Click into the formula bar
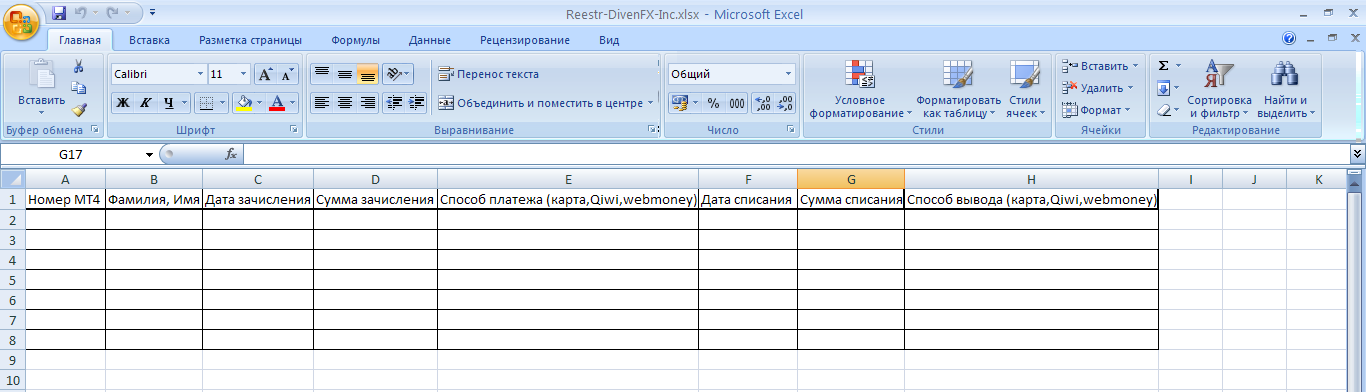Image resolution: width=1366 pixels, height=392 pixels. (796, 154)
